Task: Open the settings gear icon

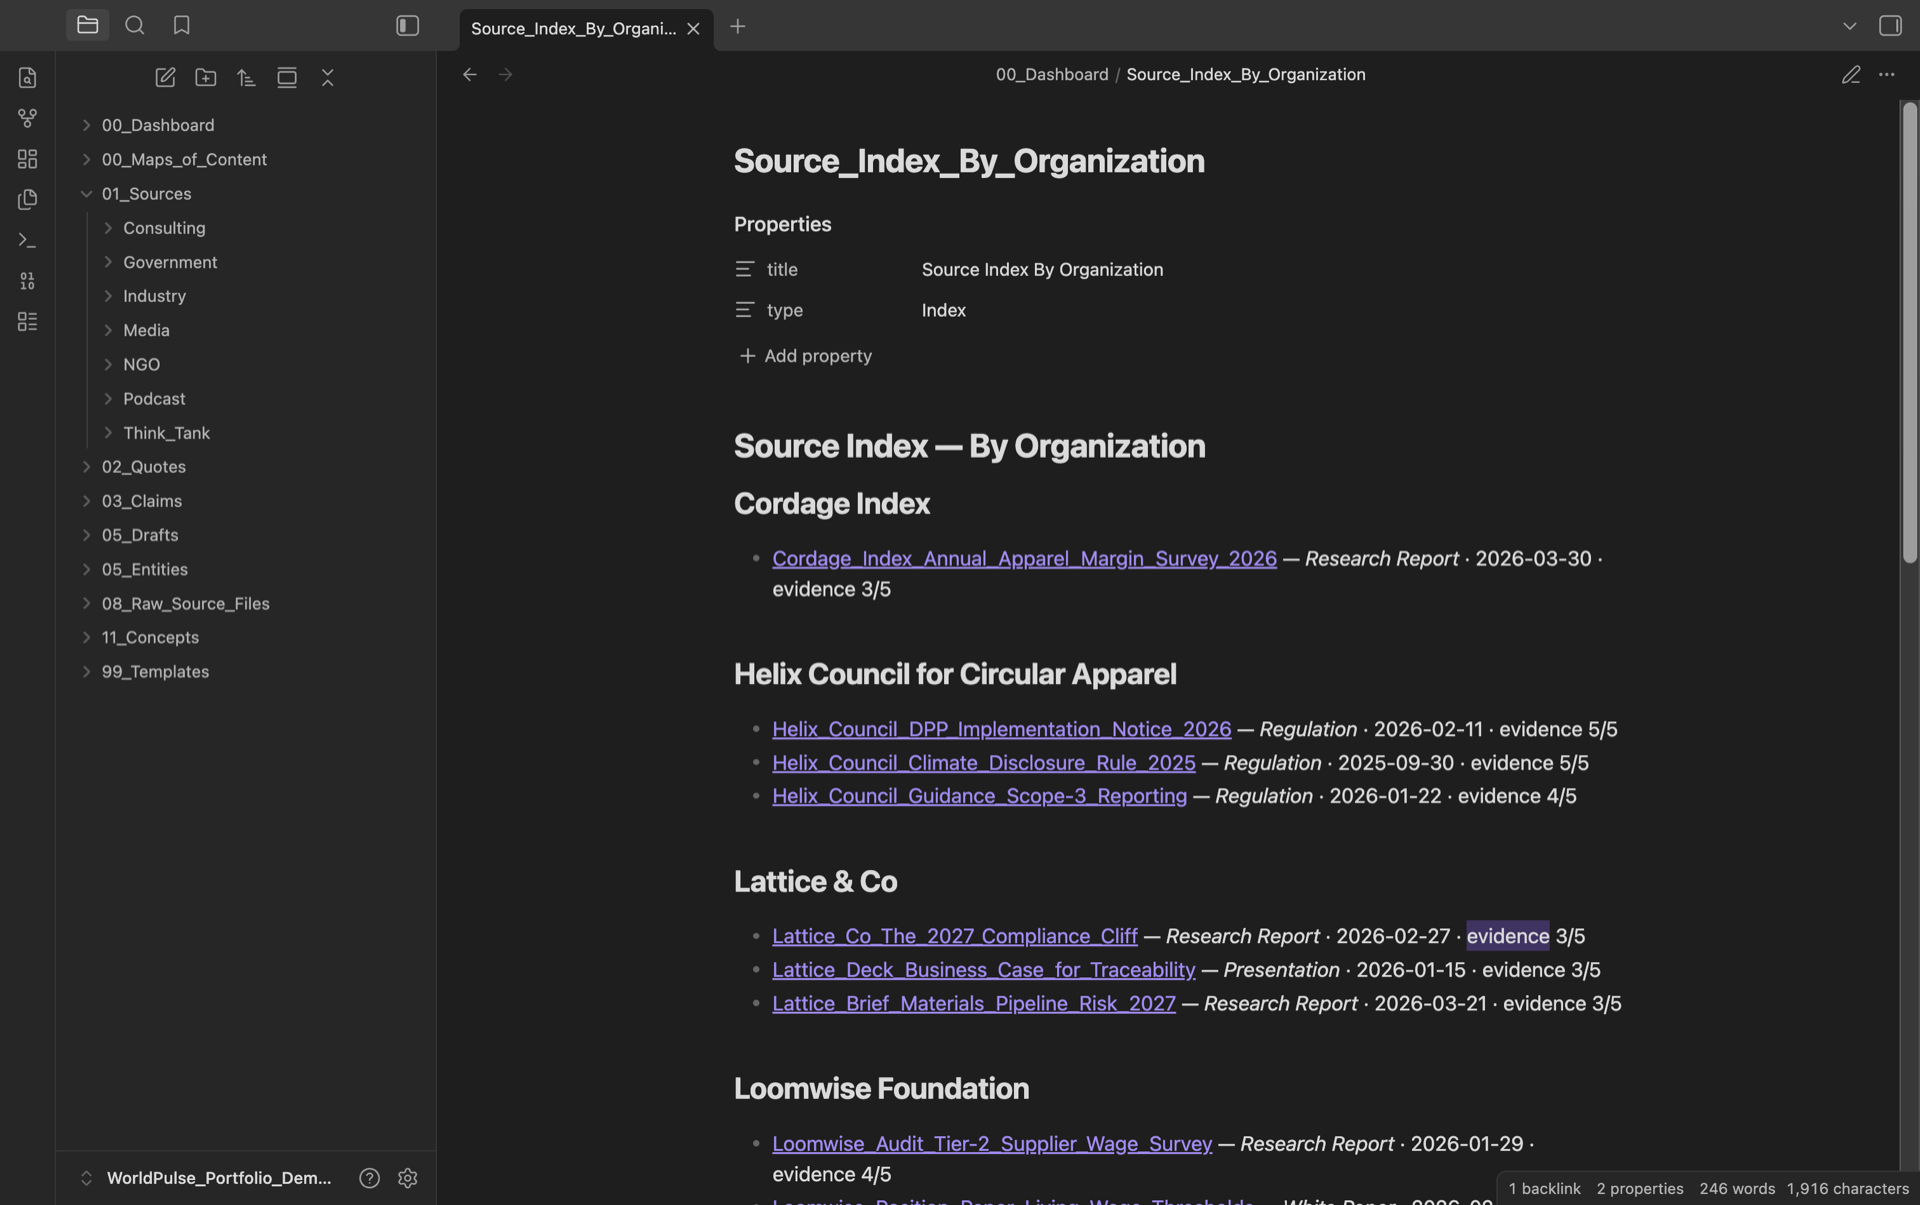Action: click(407, 1178)
